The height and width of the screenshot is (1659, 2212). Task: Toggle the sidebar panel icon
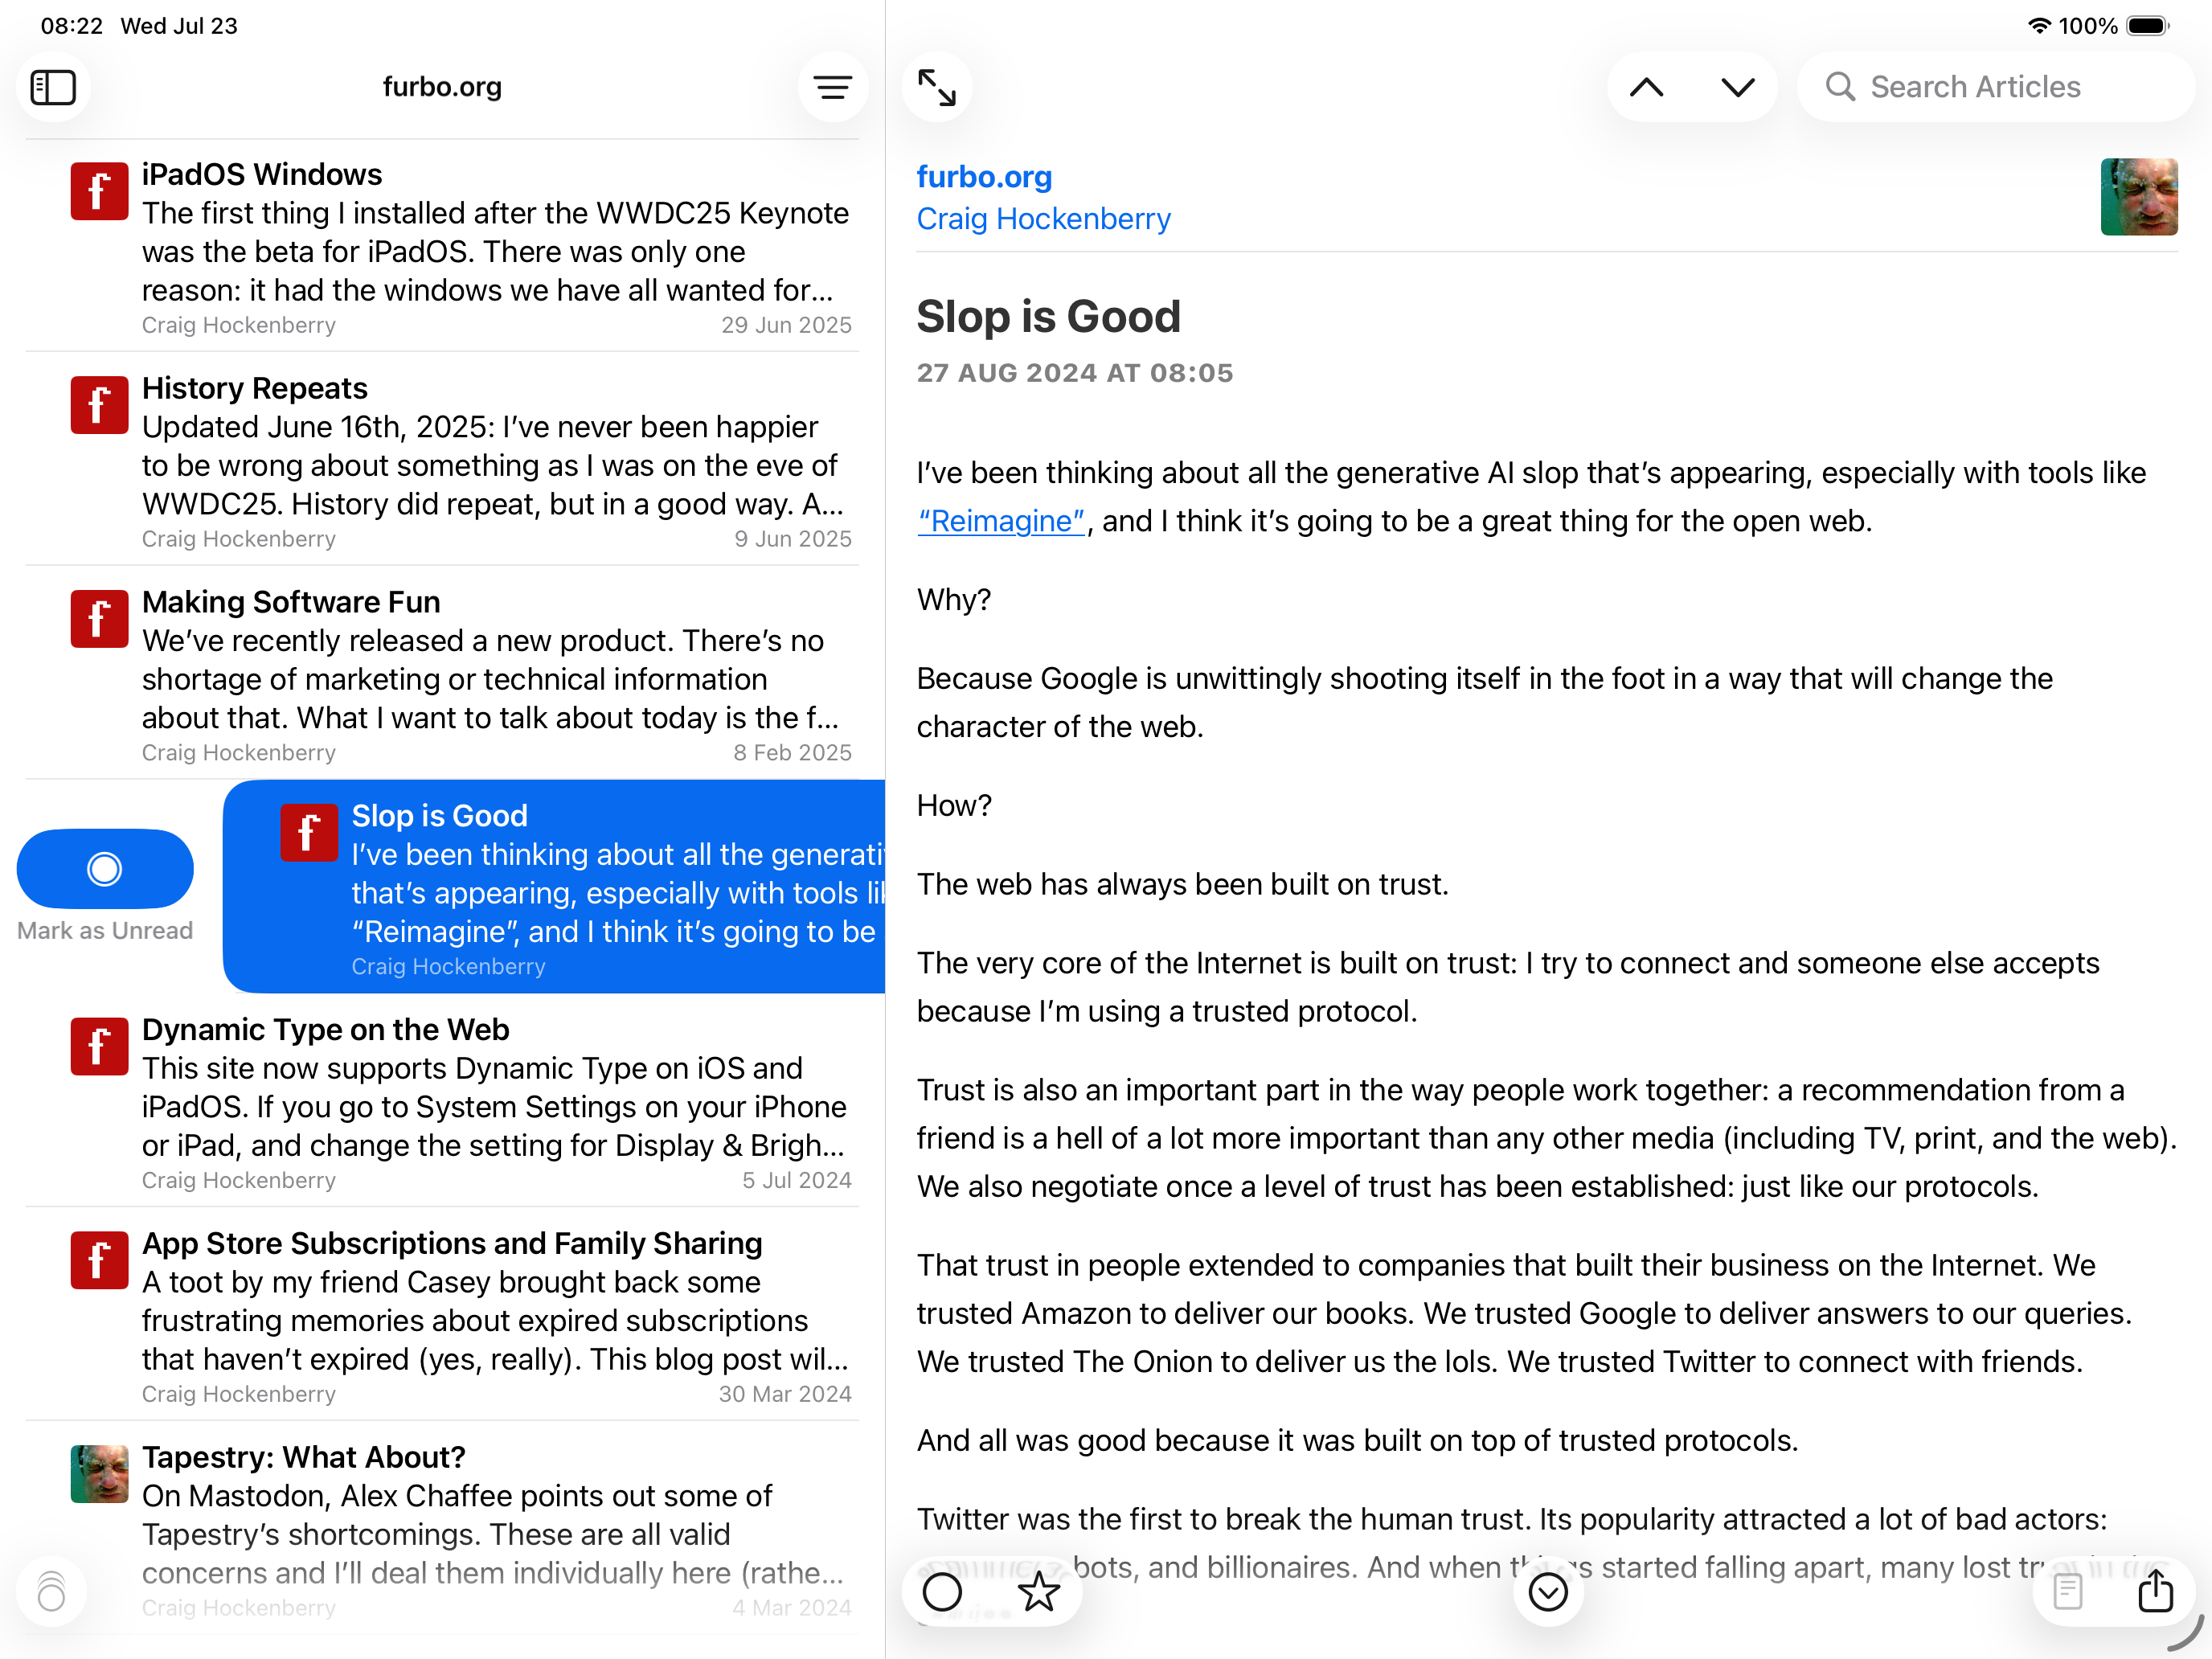(54, 87)
